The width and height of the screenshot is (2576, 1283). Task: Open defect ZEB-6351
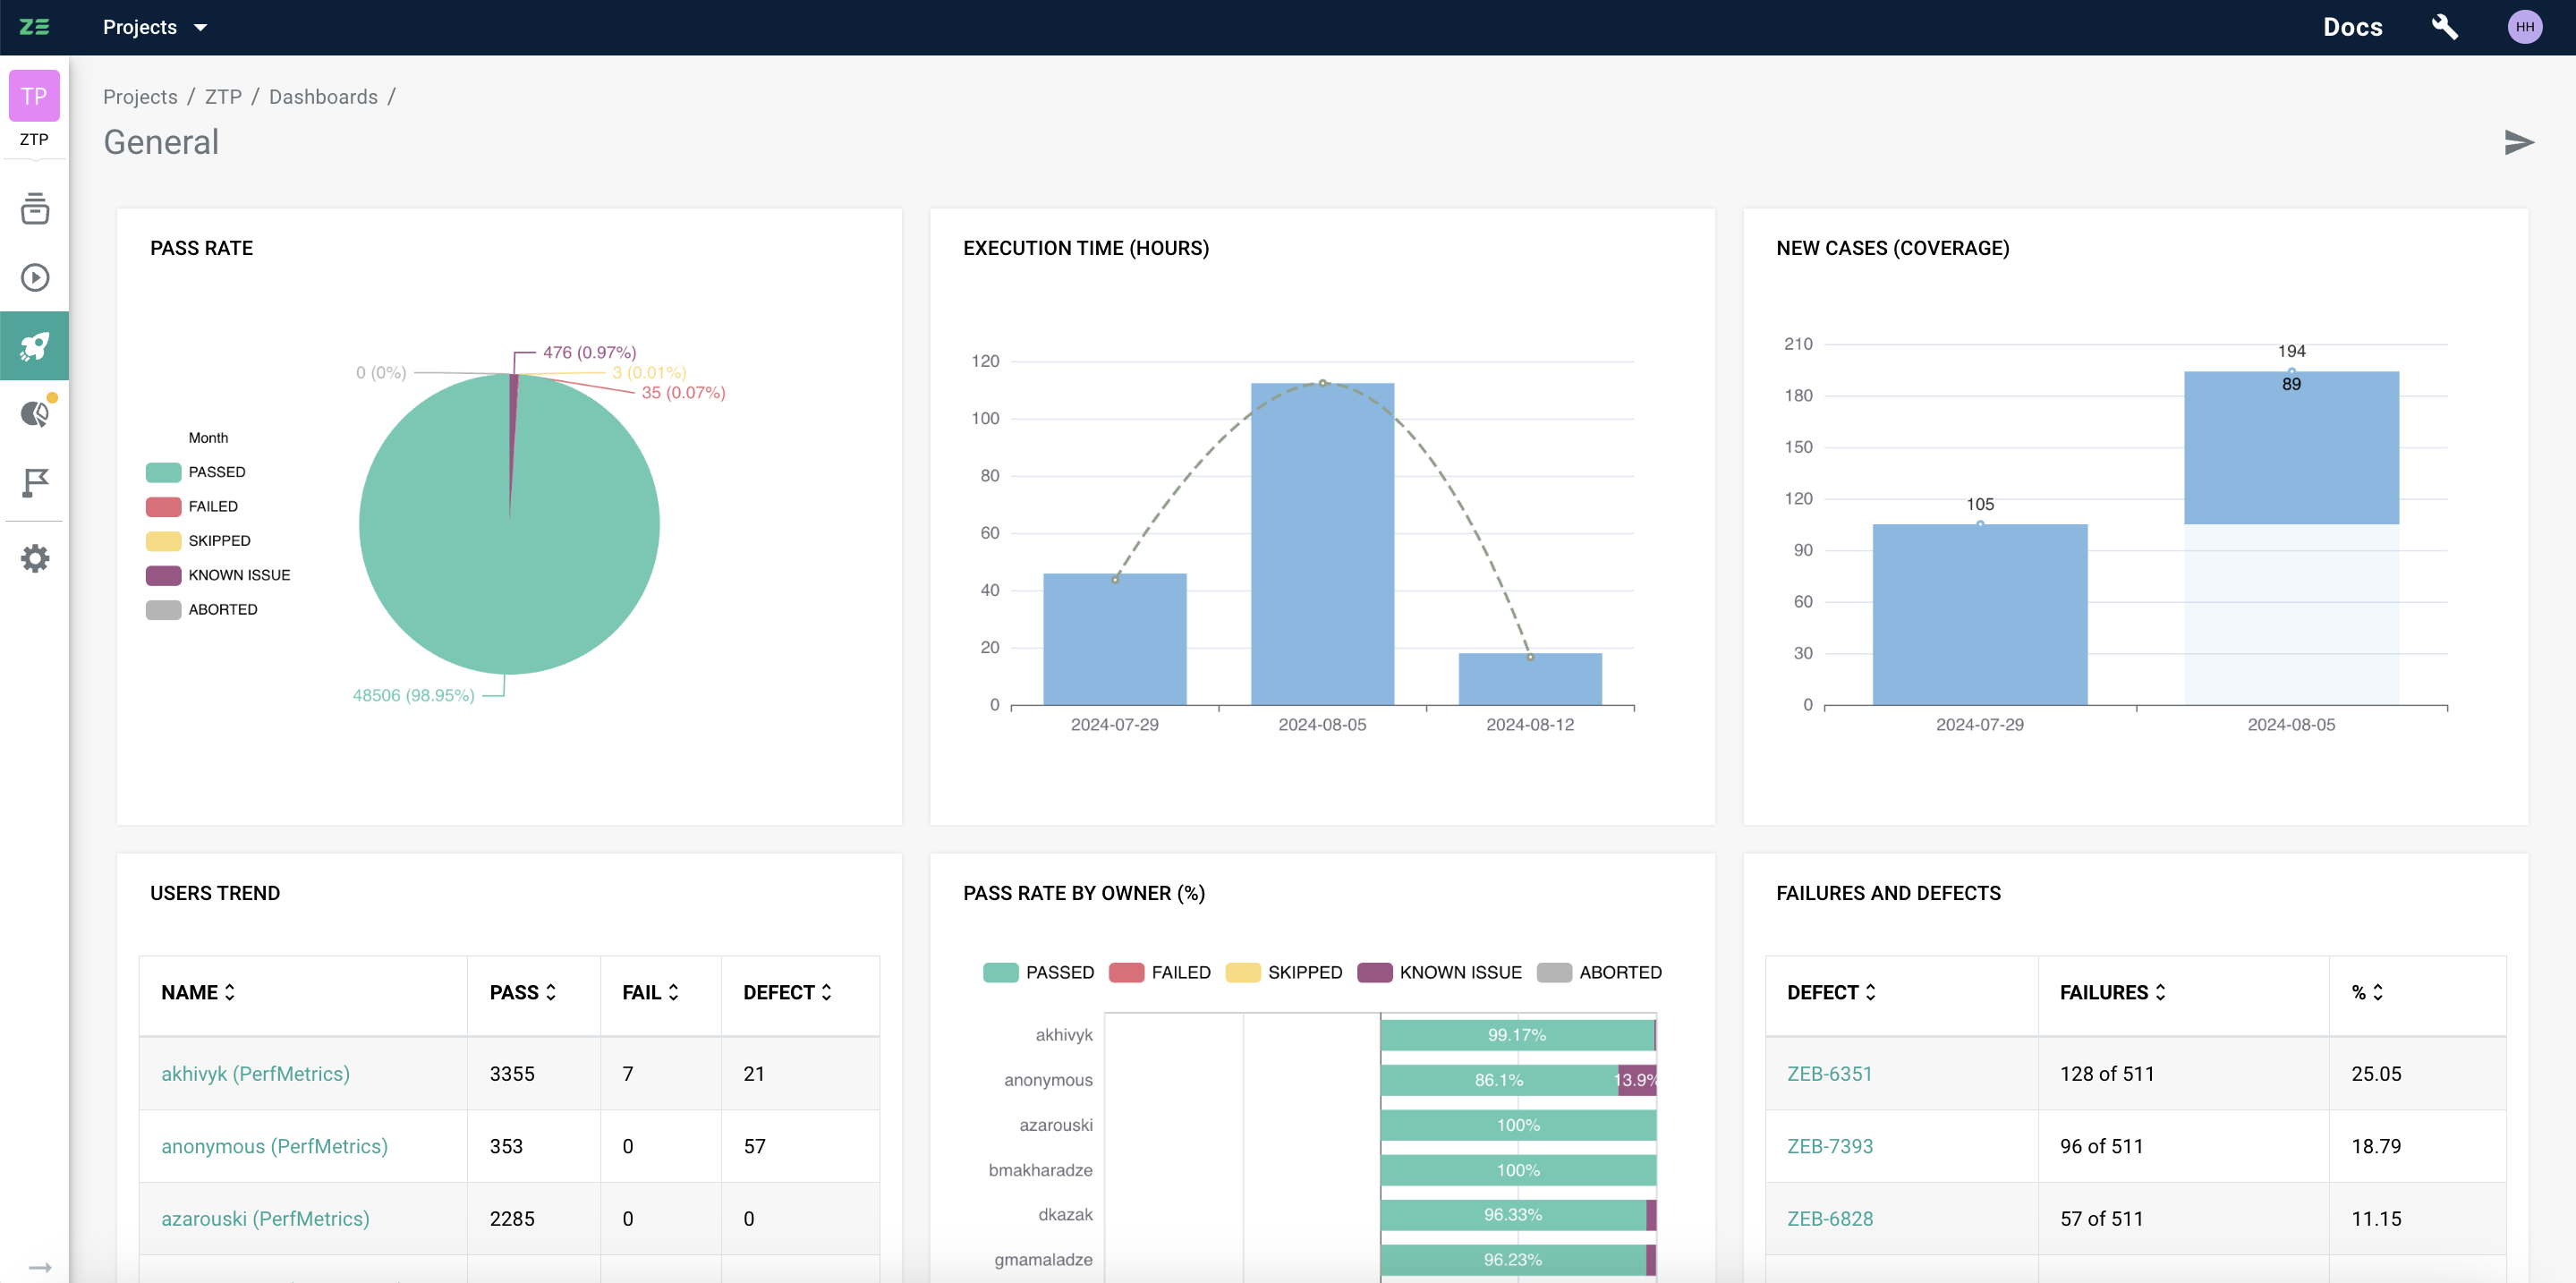(1829, 1073)
